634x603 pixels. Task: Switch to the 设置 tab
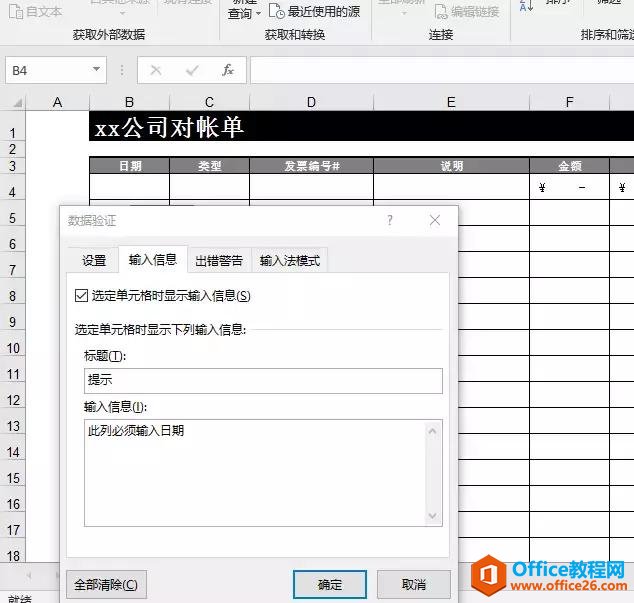coord(94,260)
